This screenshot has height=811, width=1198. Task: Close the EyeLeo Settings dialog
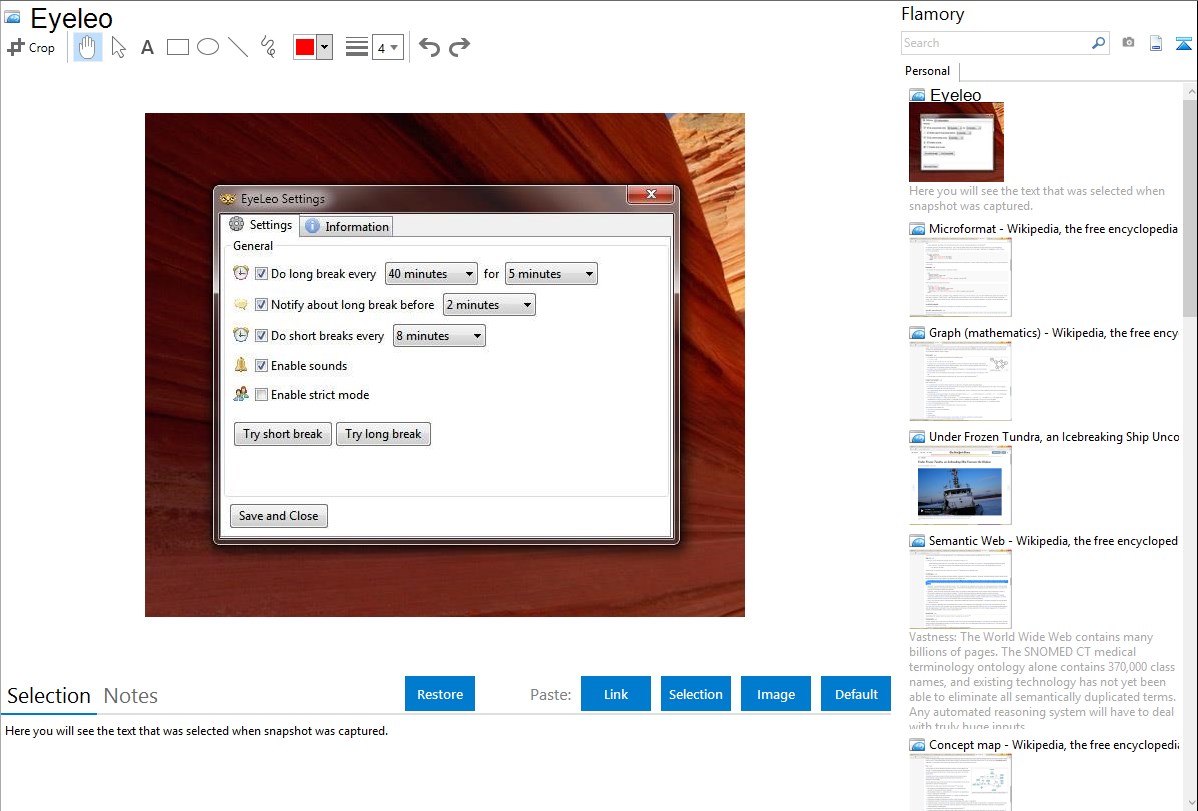pyautogui.click(x=651, y=194)
